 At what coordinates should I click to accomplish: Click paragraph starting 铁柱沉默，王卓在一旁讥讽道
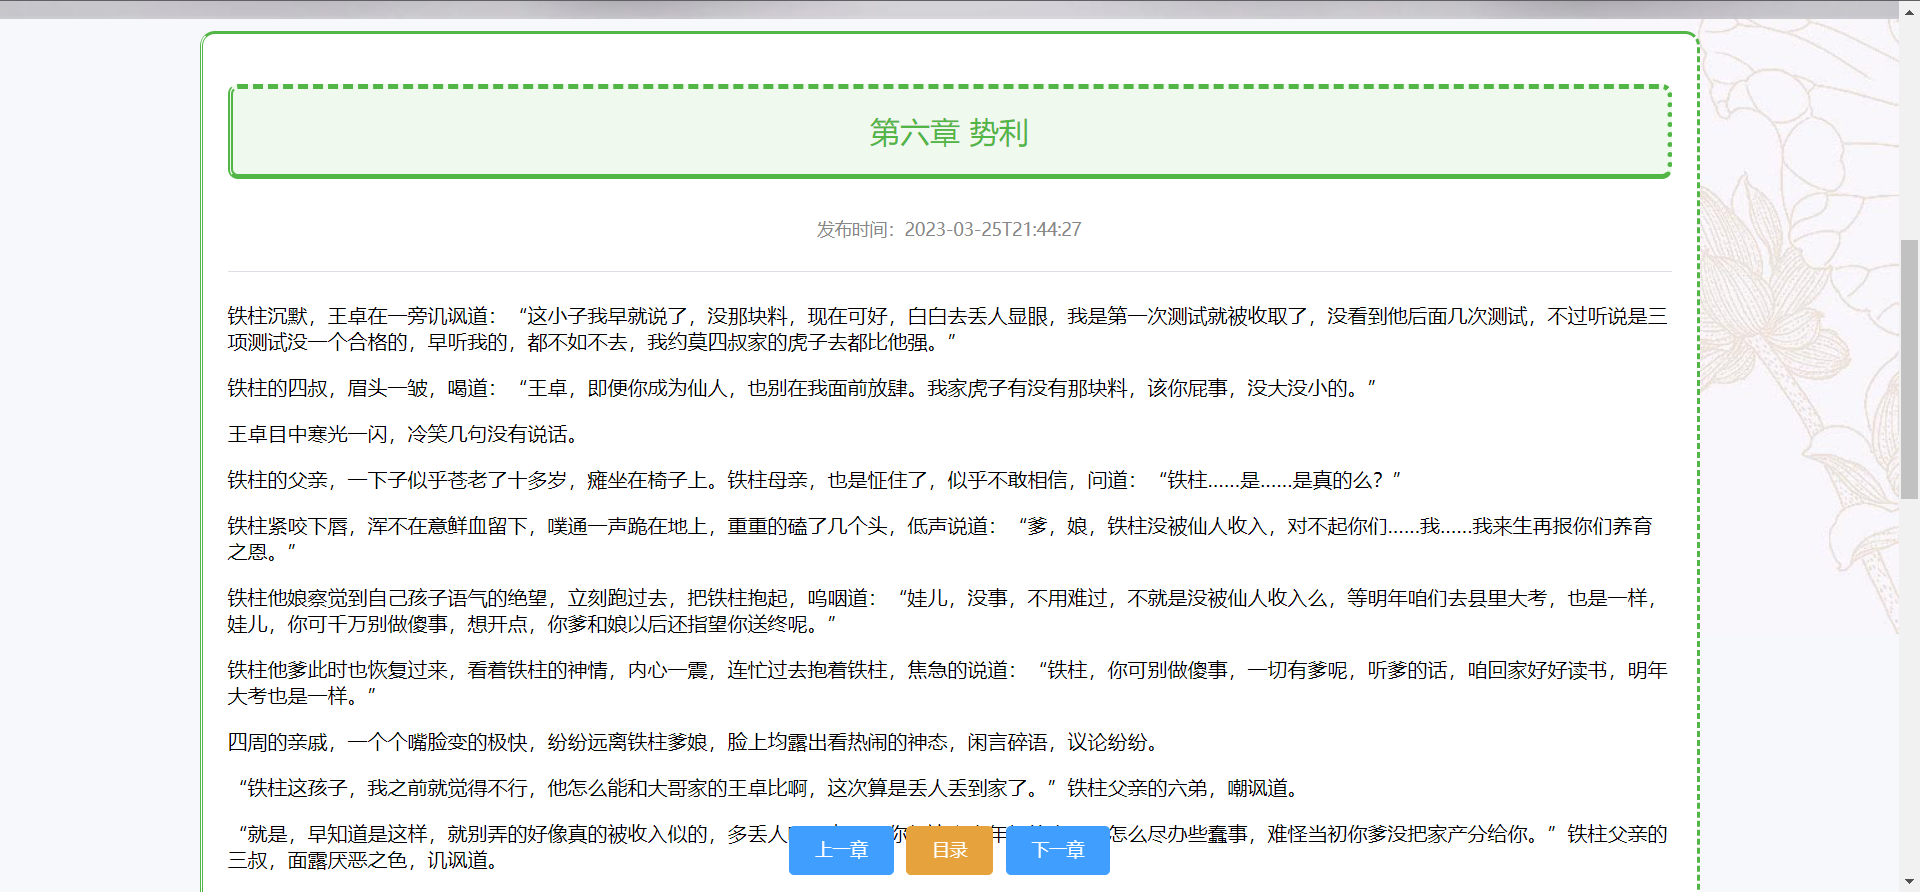[x=949, y=329]
